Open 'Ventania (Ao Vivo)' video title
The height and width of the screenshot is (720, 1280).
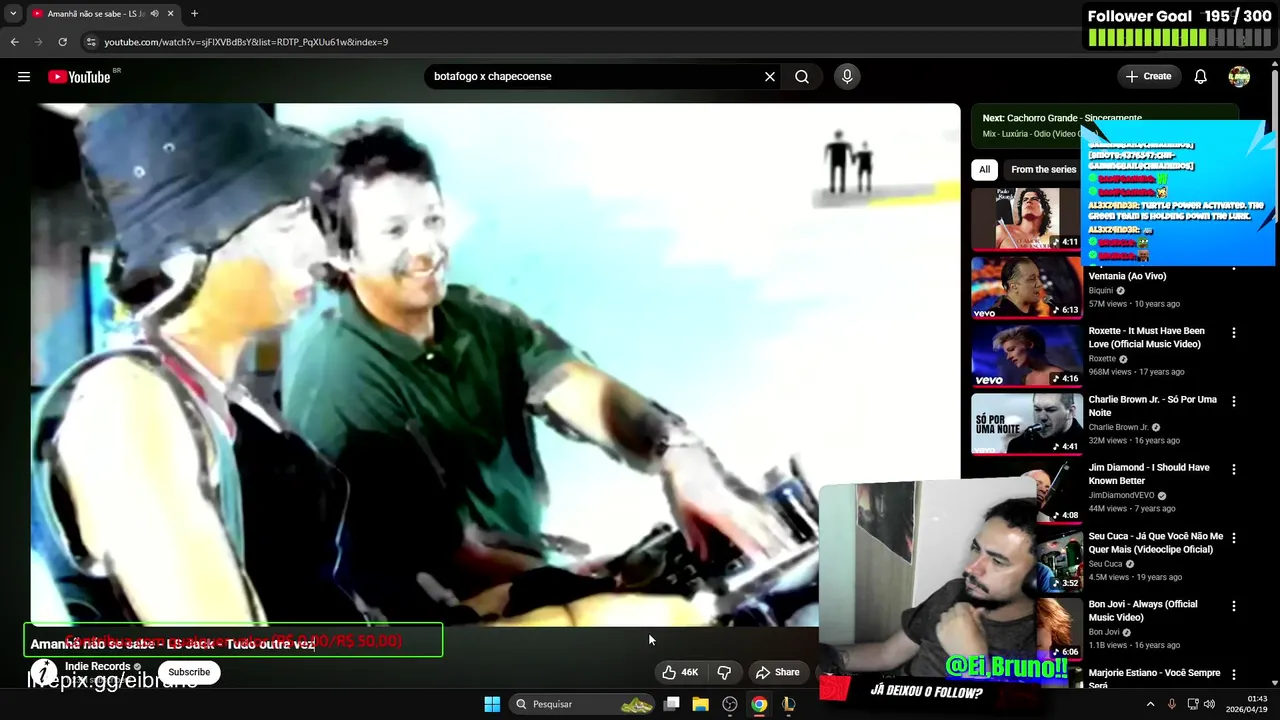point(1127,276)
